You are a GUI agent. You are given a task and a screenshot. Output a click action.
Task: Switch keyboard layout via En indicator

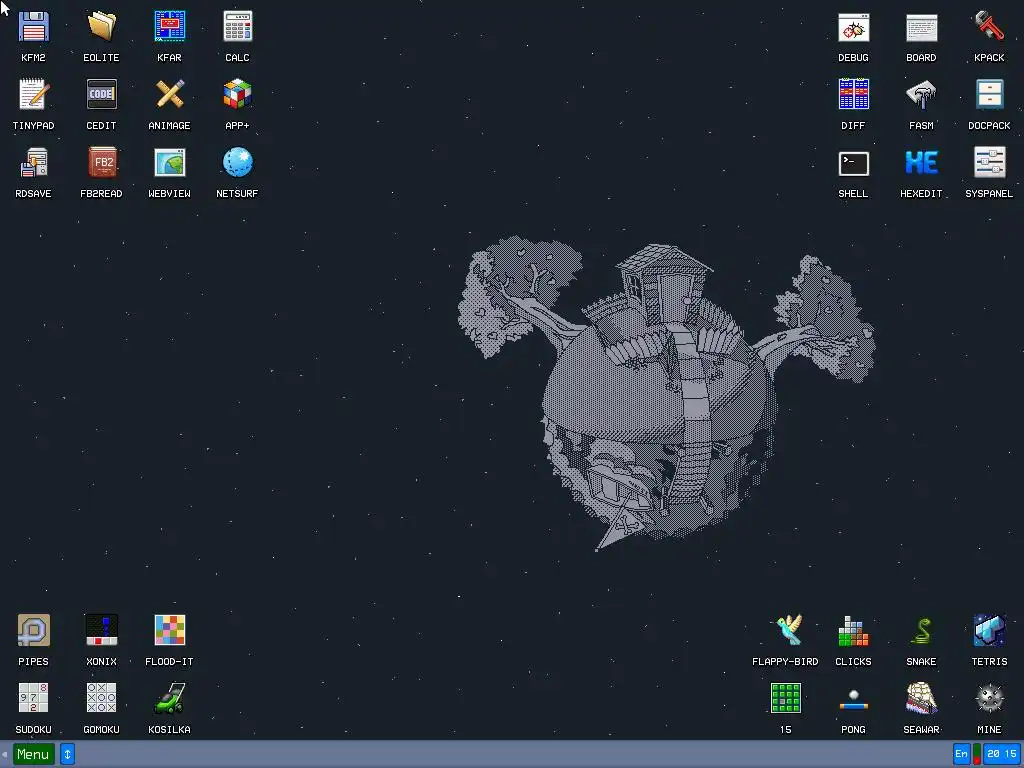[x=961, y=754]
